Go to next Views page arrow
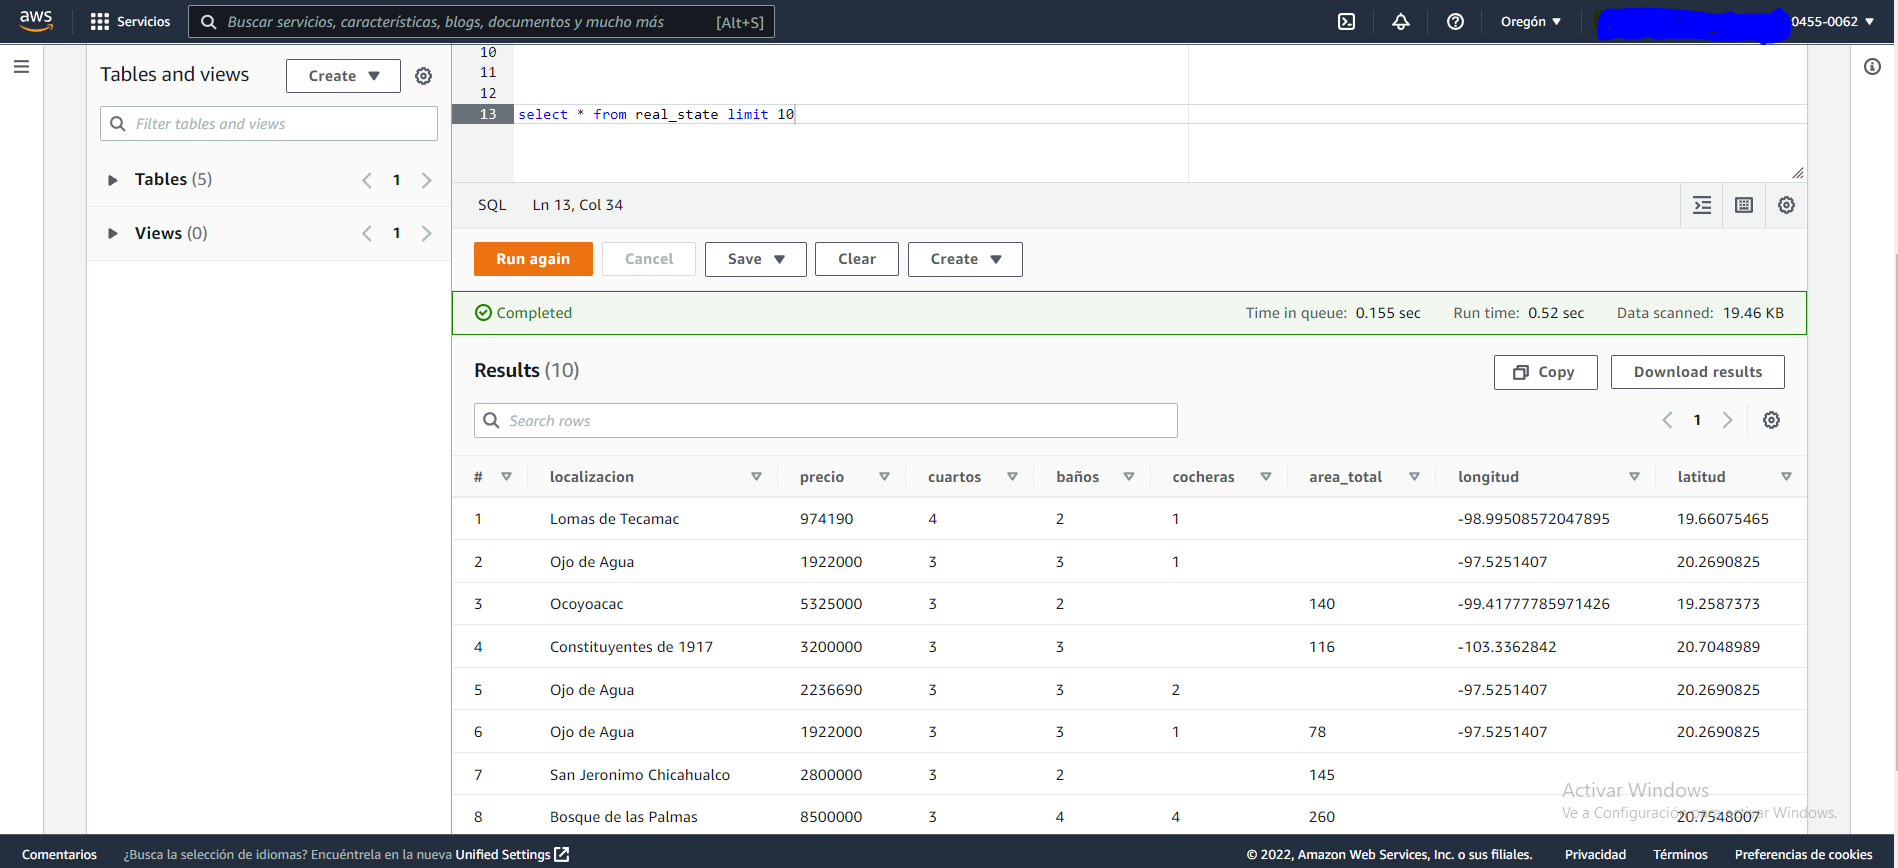 [426, 233]
